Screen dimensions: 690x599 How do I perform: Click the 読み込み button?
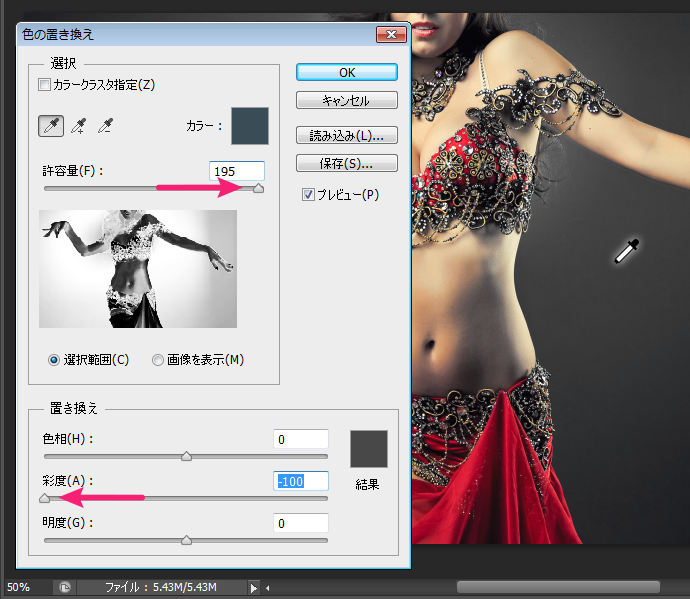tap(346, 135)
